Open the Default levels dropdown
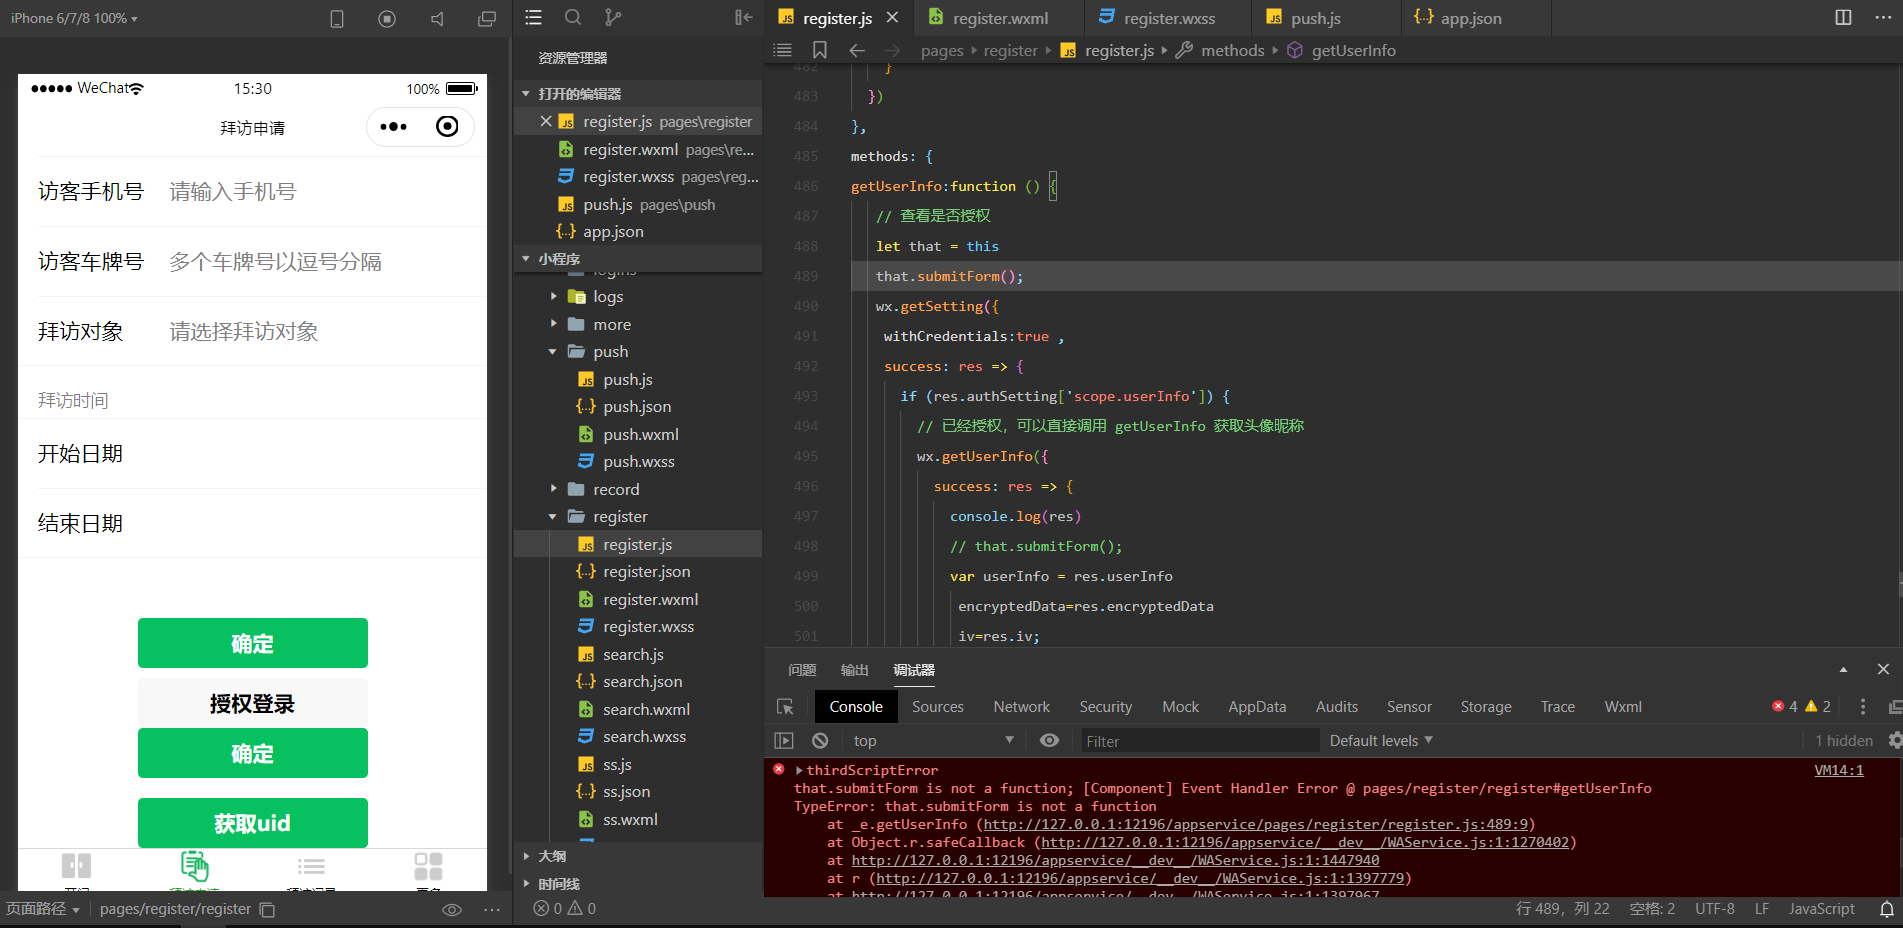 pyautogui.click(x=1381, y=741)
